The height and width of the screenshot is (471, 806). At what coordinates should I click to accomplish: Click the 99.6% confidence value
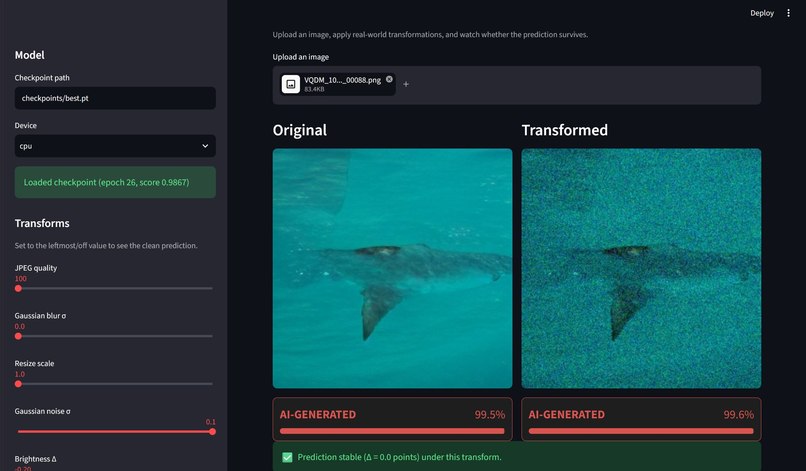(x=739, y=414)
